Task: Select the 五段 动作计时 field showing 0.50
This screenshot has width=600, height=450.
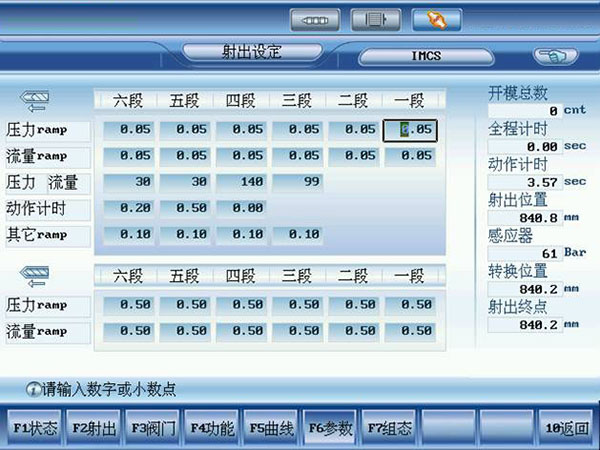Action: point(184,209)
